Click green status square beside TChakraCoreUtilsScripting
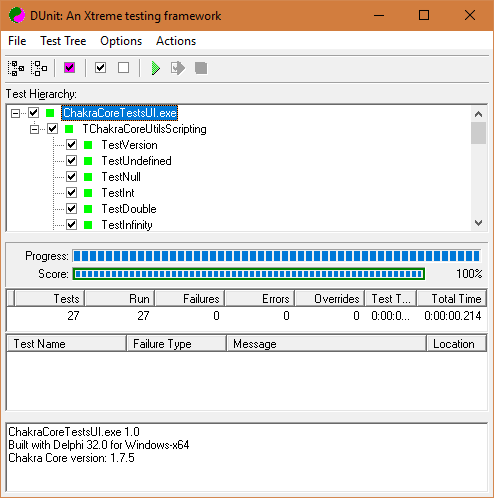The width and height of the screenshot is (494, 498). (x=69, y=129)
